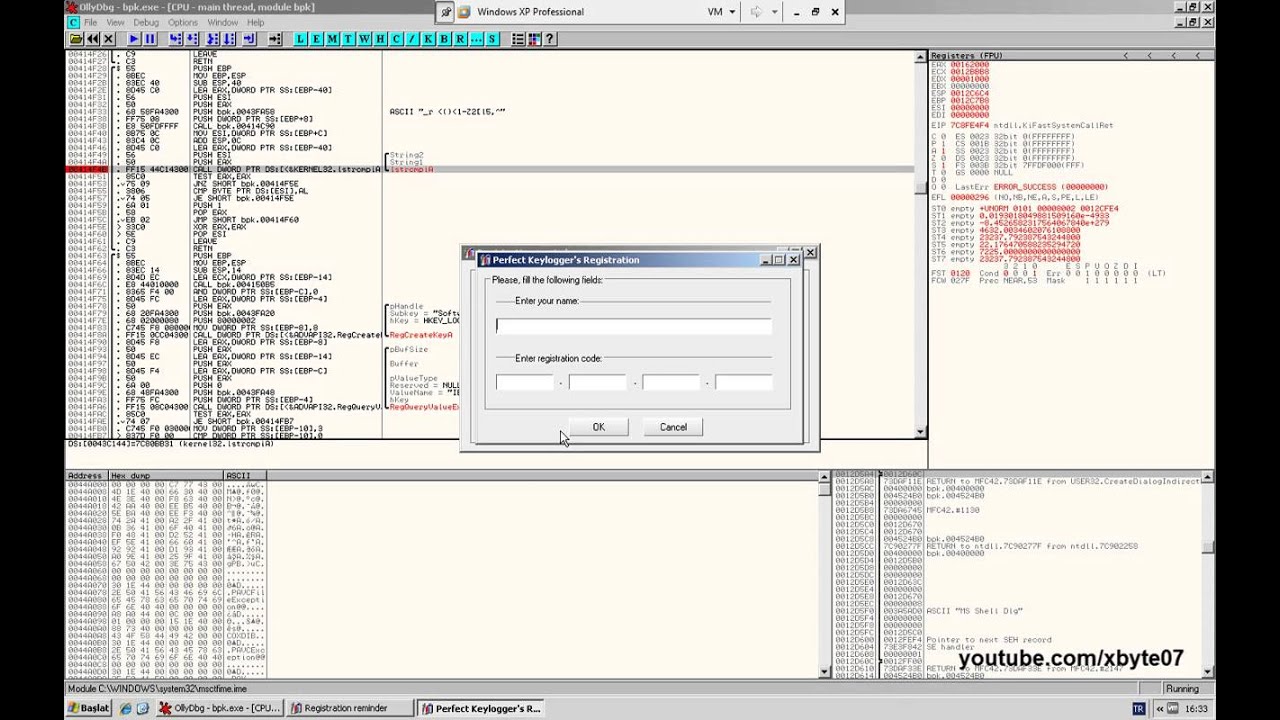The height and width of the screenshot is (720, 1280).
Task: Open a file with the OllyDbg folder icon
Action: click(76, 39)
